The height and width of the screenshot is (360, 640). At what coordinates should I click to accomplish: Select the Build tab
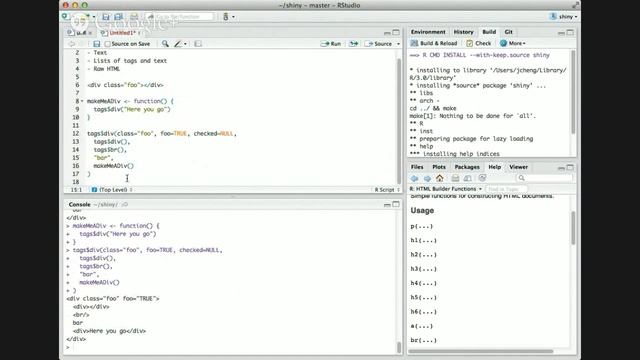pos(489,32)
